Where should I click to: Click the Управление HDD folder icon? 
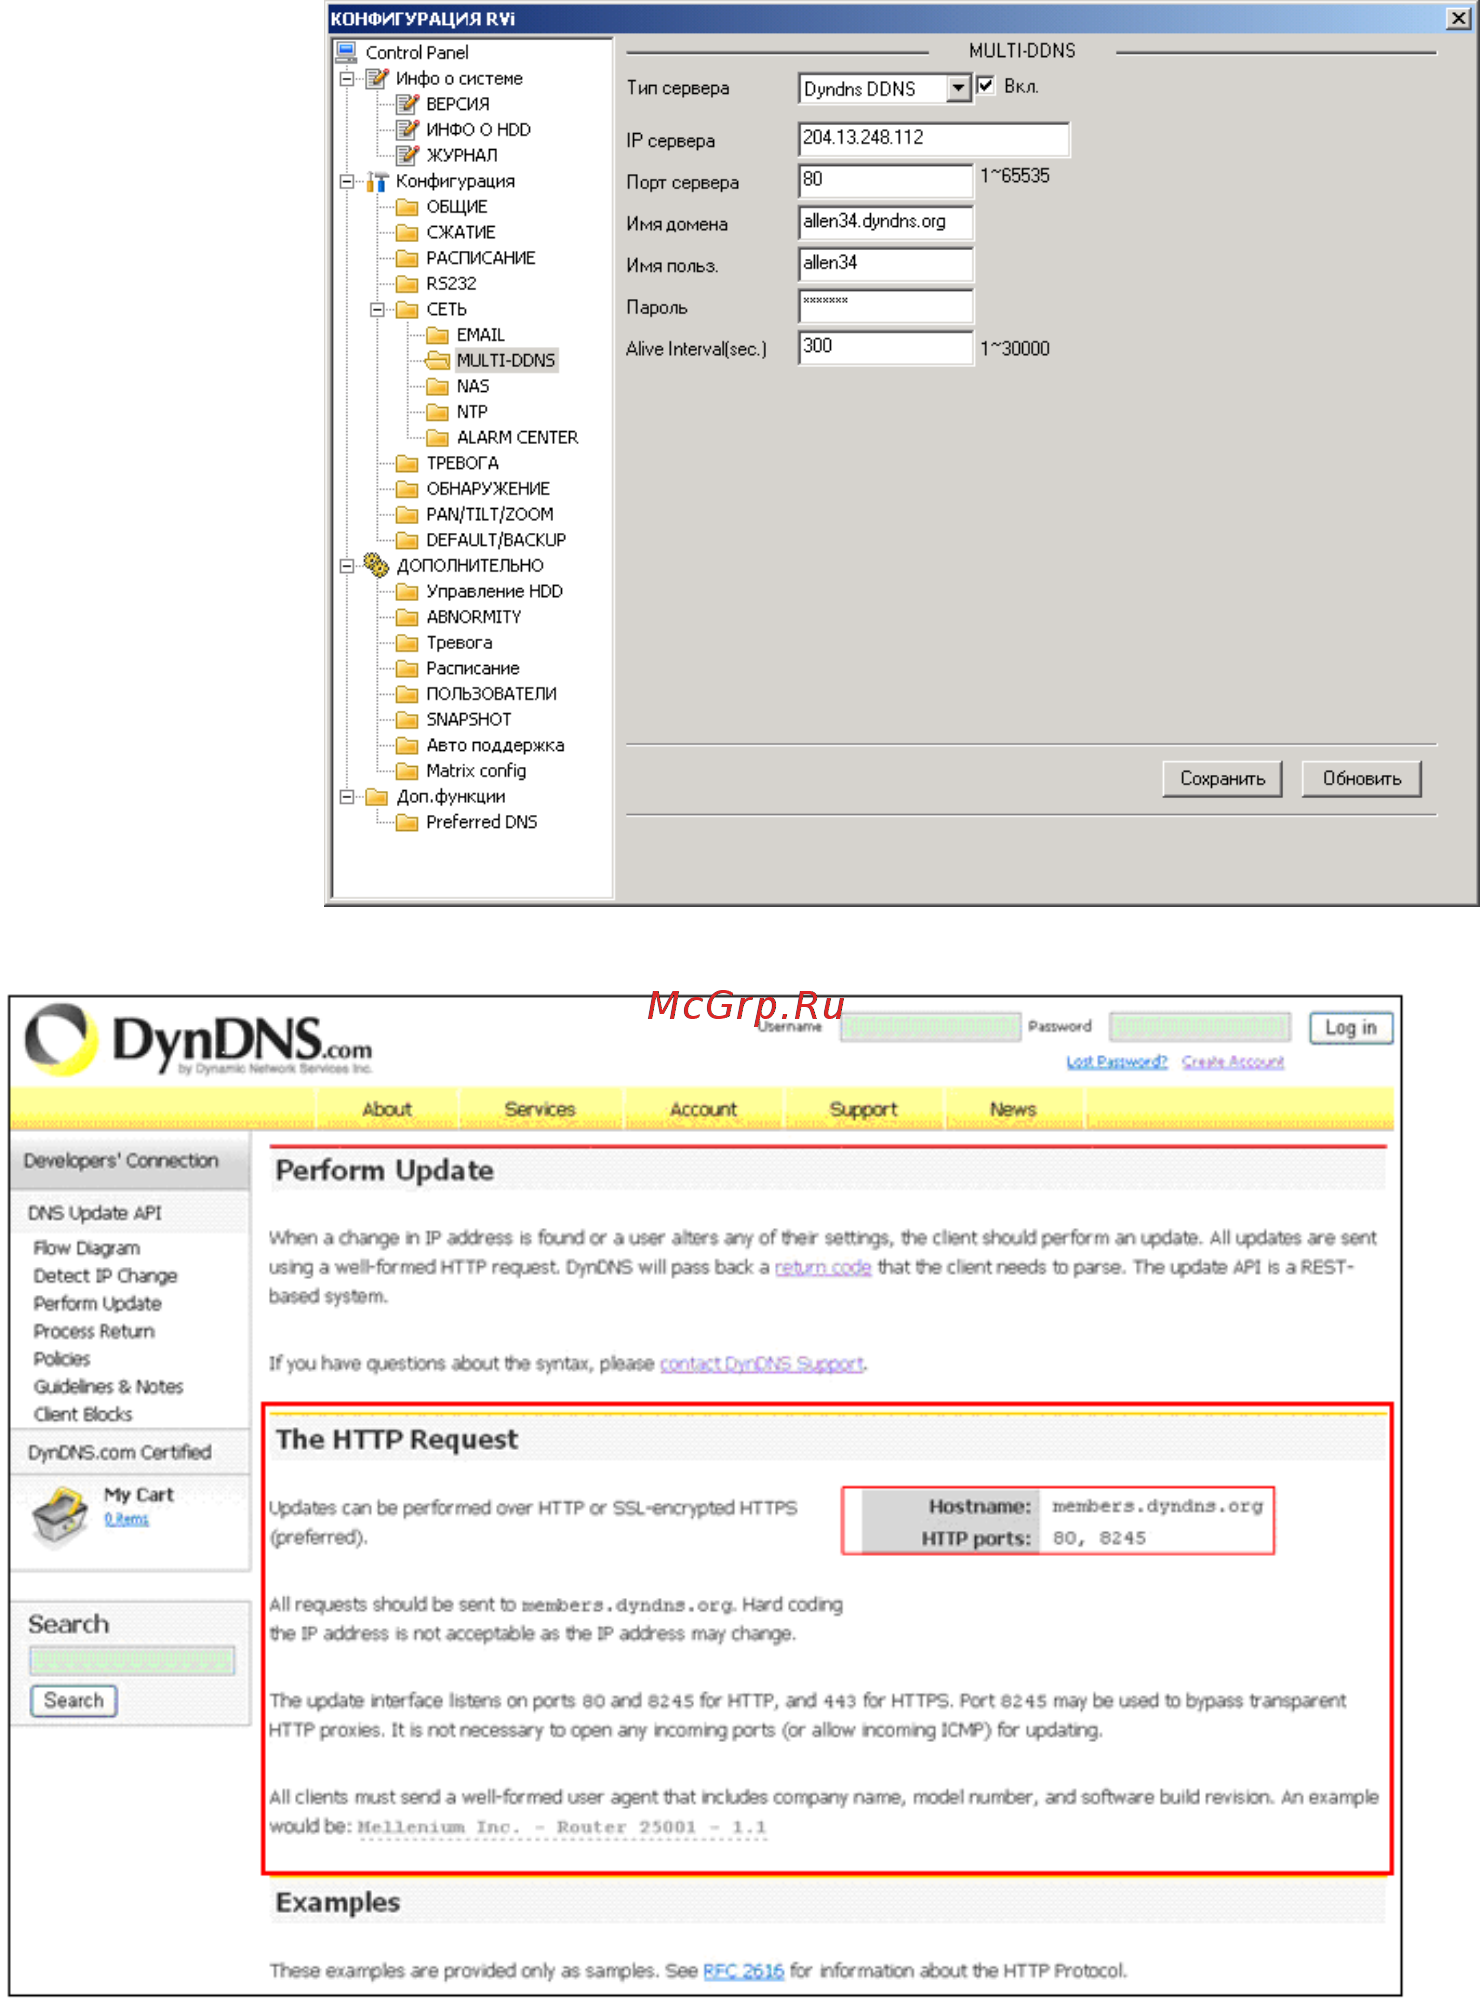tap(407, 591)
